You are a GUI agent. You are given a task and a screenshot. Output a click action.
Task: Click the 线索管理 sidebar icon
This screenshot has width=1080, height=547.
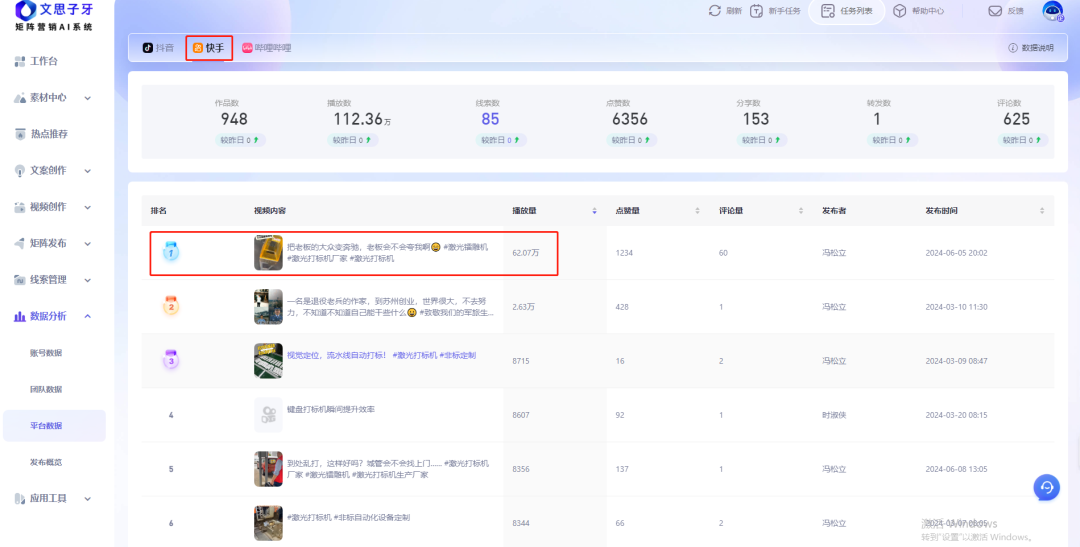20,280
